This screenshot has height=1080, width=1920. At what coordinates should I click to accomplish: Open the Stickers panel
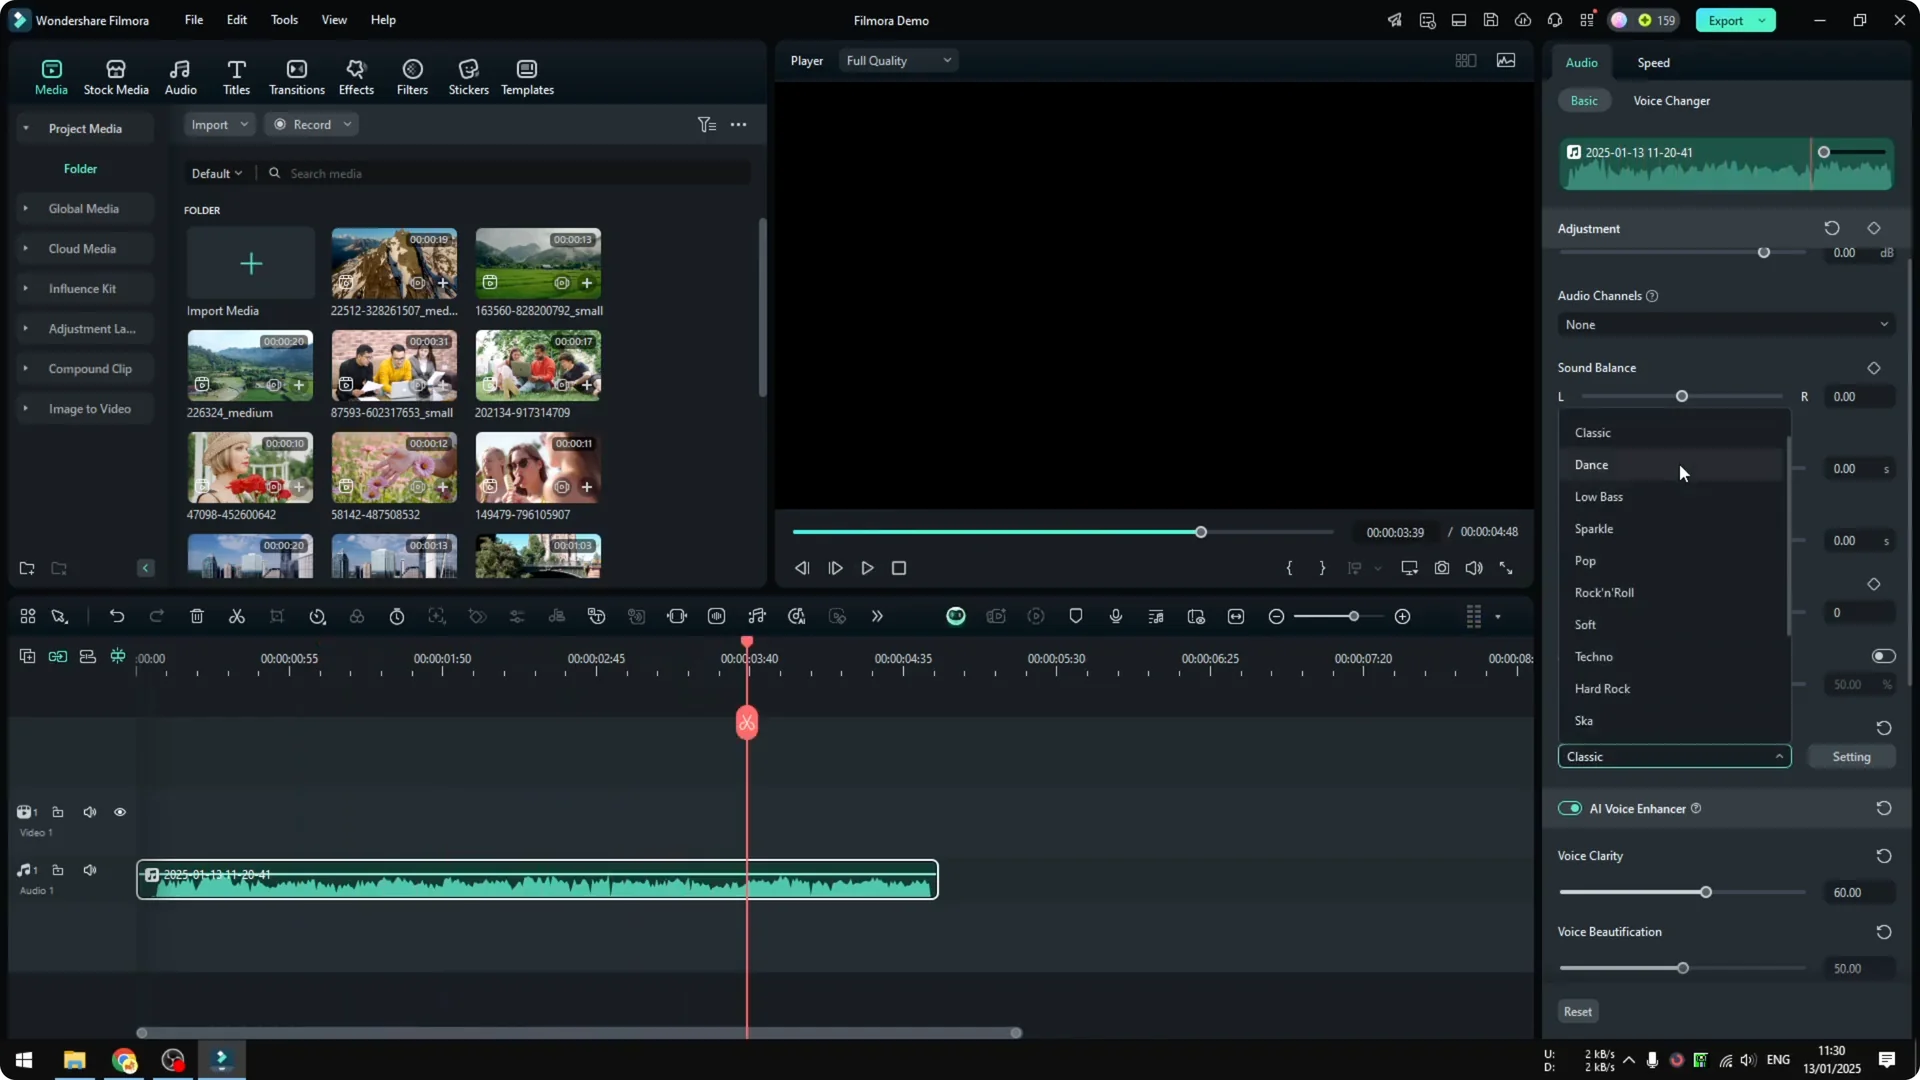pos(468,77)
